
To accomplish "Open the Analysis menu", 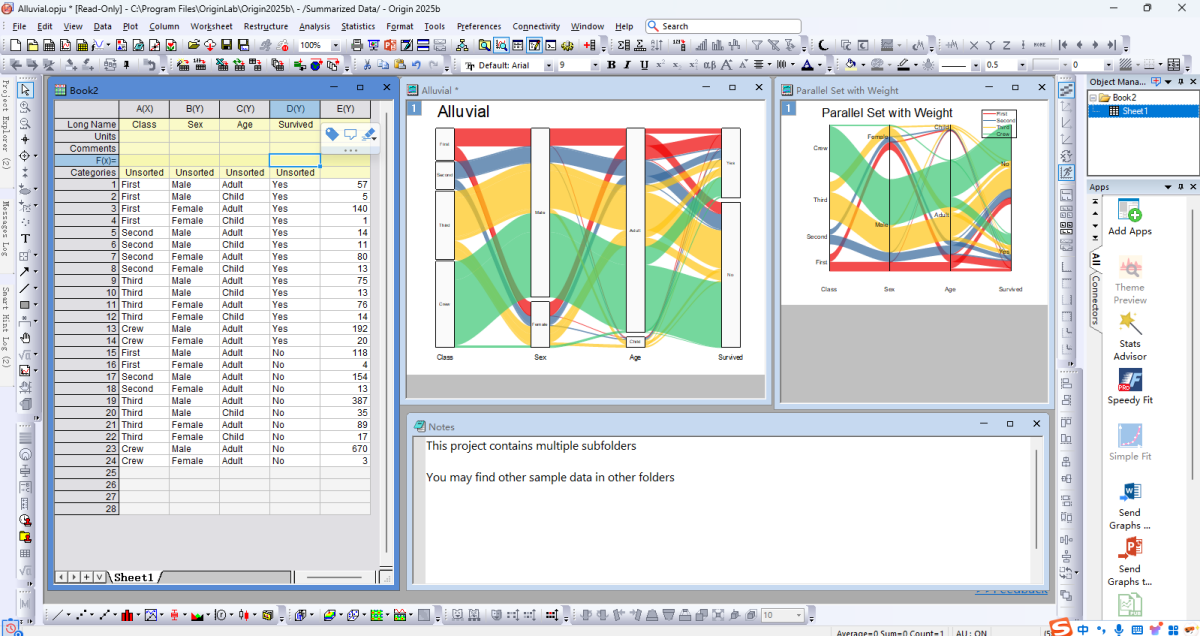I will [313, 26].
